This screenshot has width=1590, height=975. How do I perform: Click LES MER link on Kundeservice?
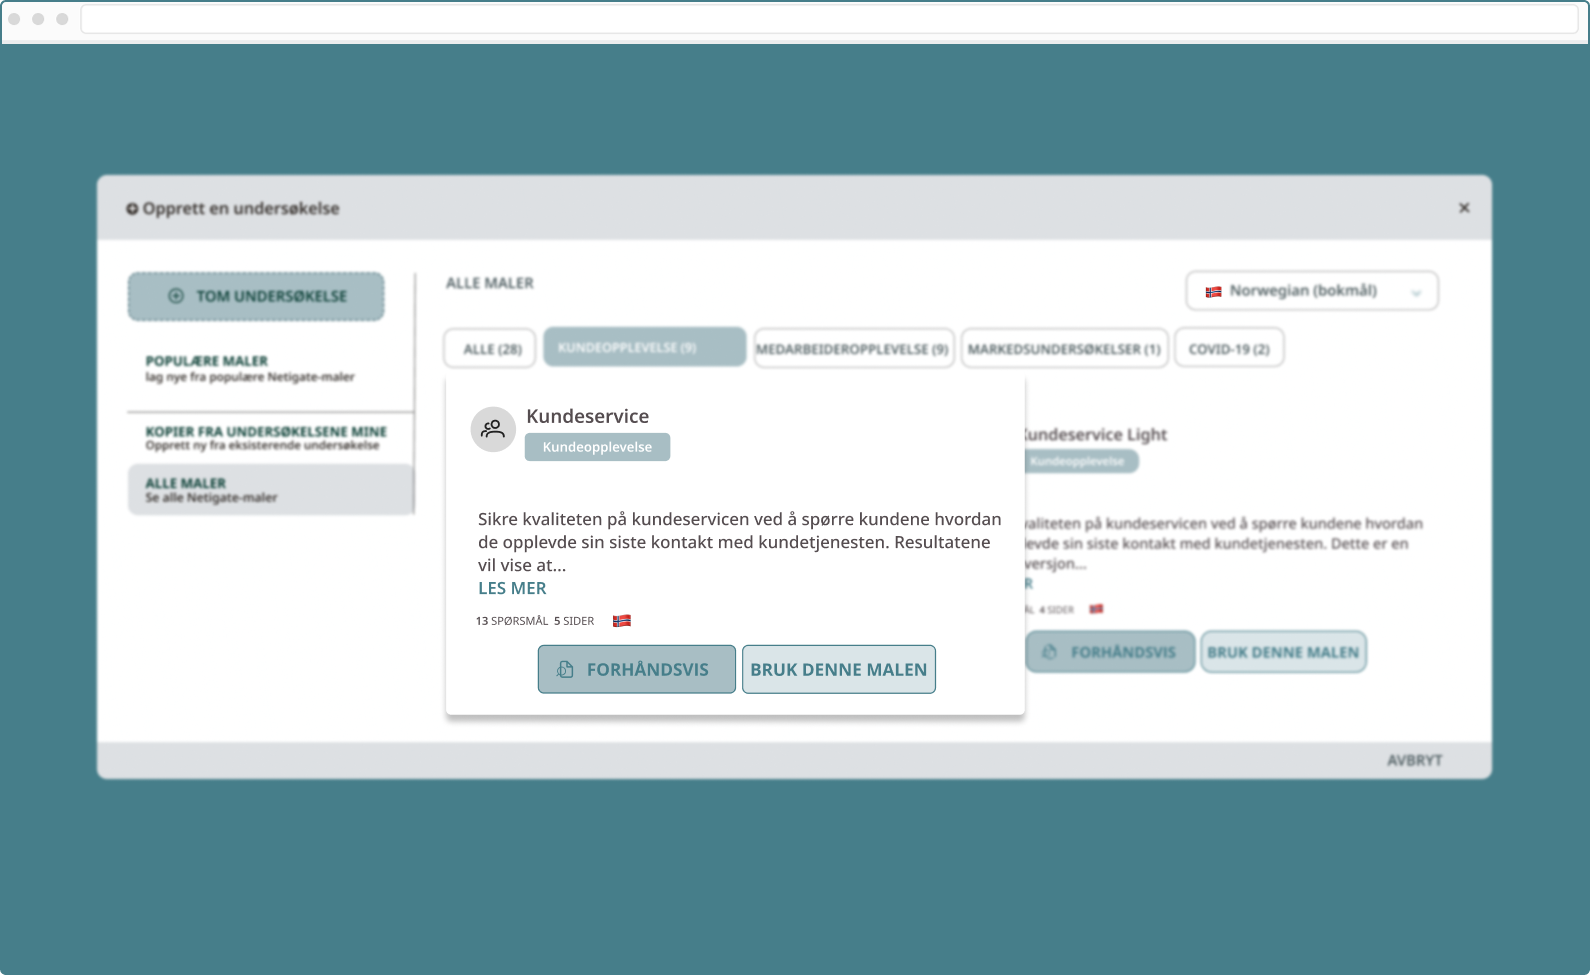tap(512, 588)
